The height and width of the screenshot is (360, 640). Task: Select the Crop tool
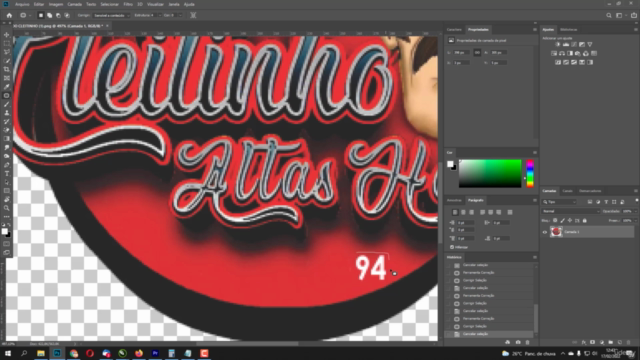7,69
